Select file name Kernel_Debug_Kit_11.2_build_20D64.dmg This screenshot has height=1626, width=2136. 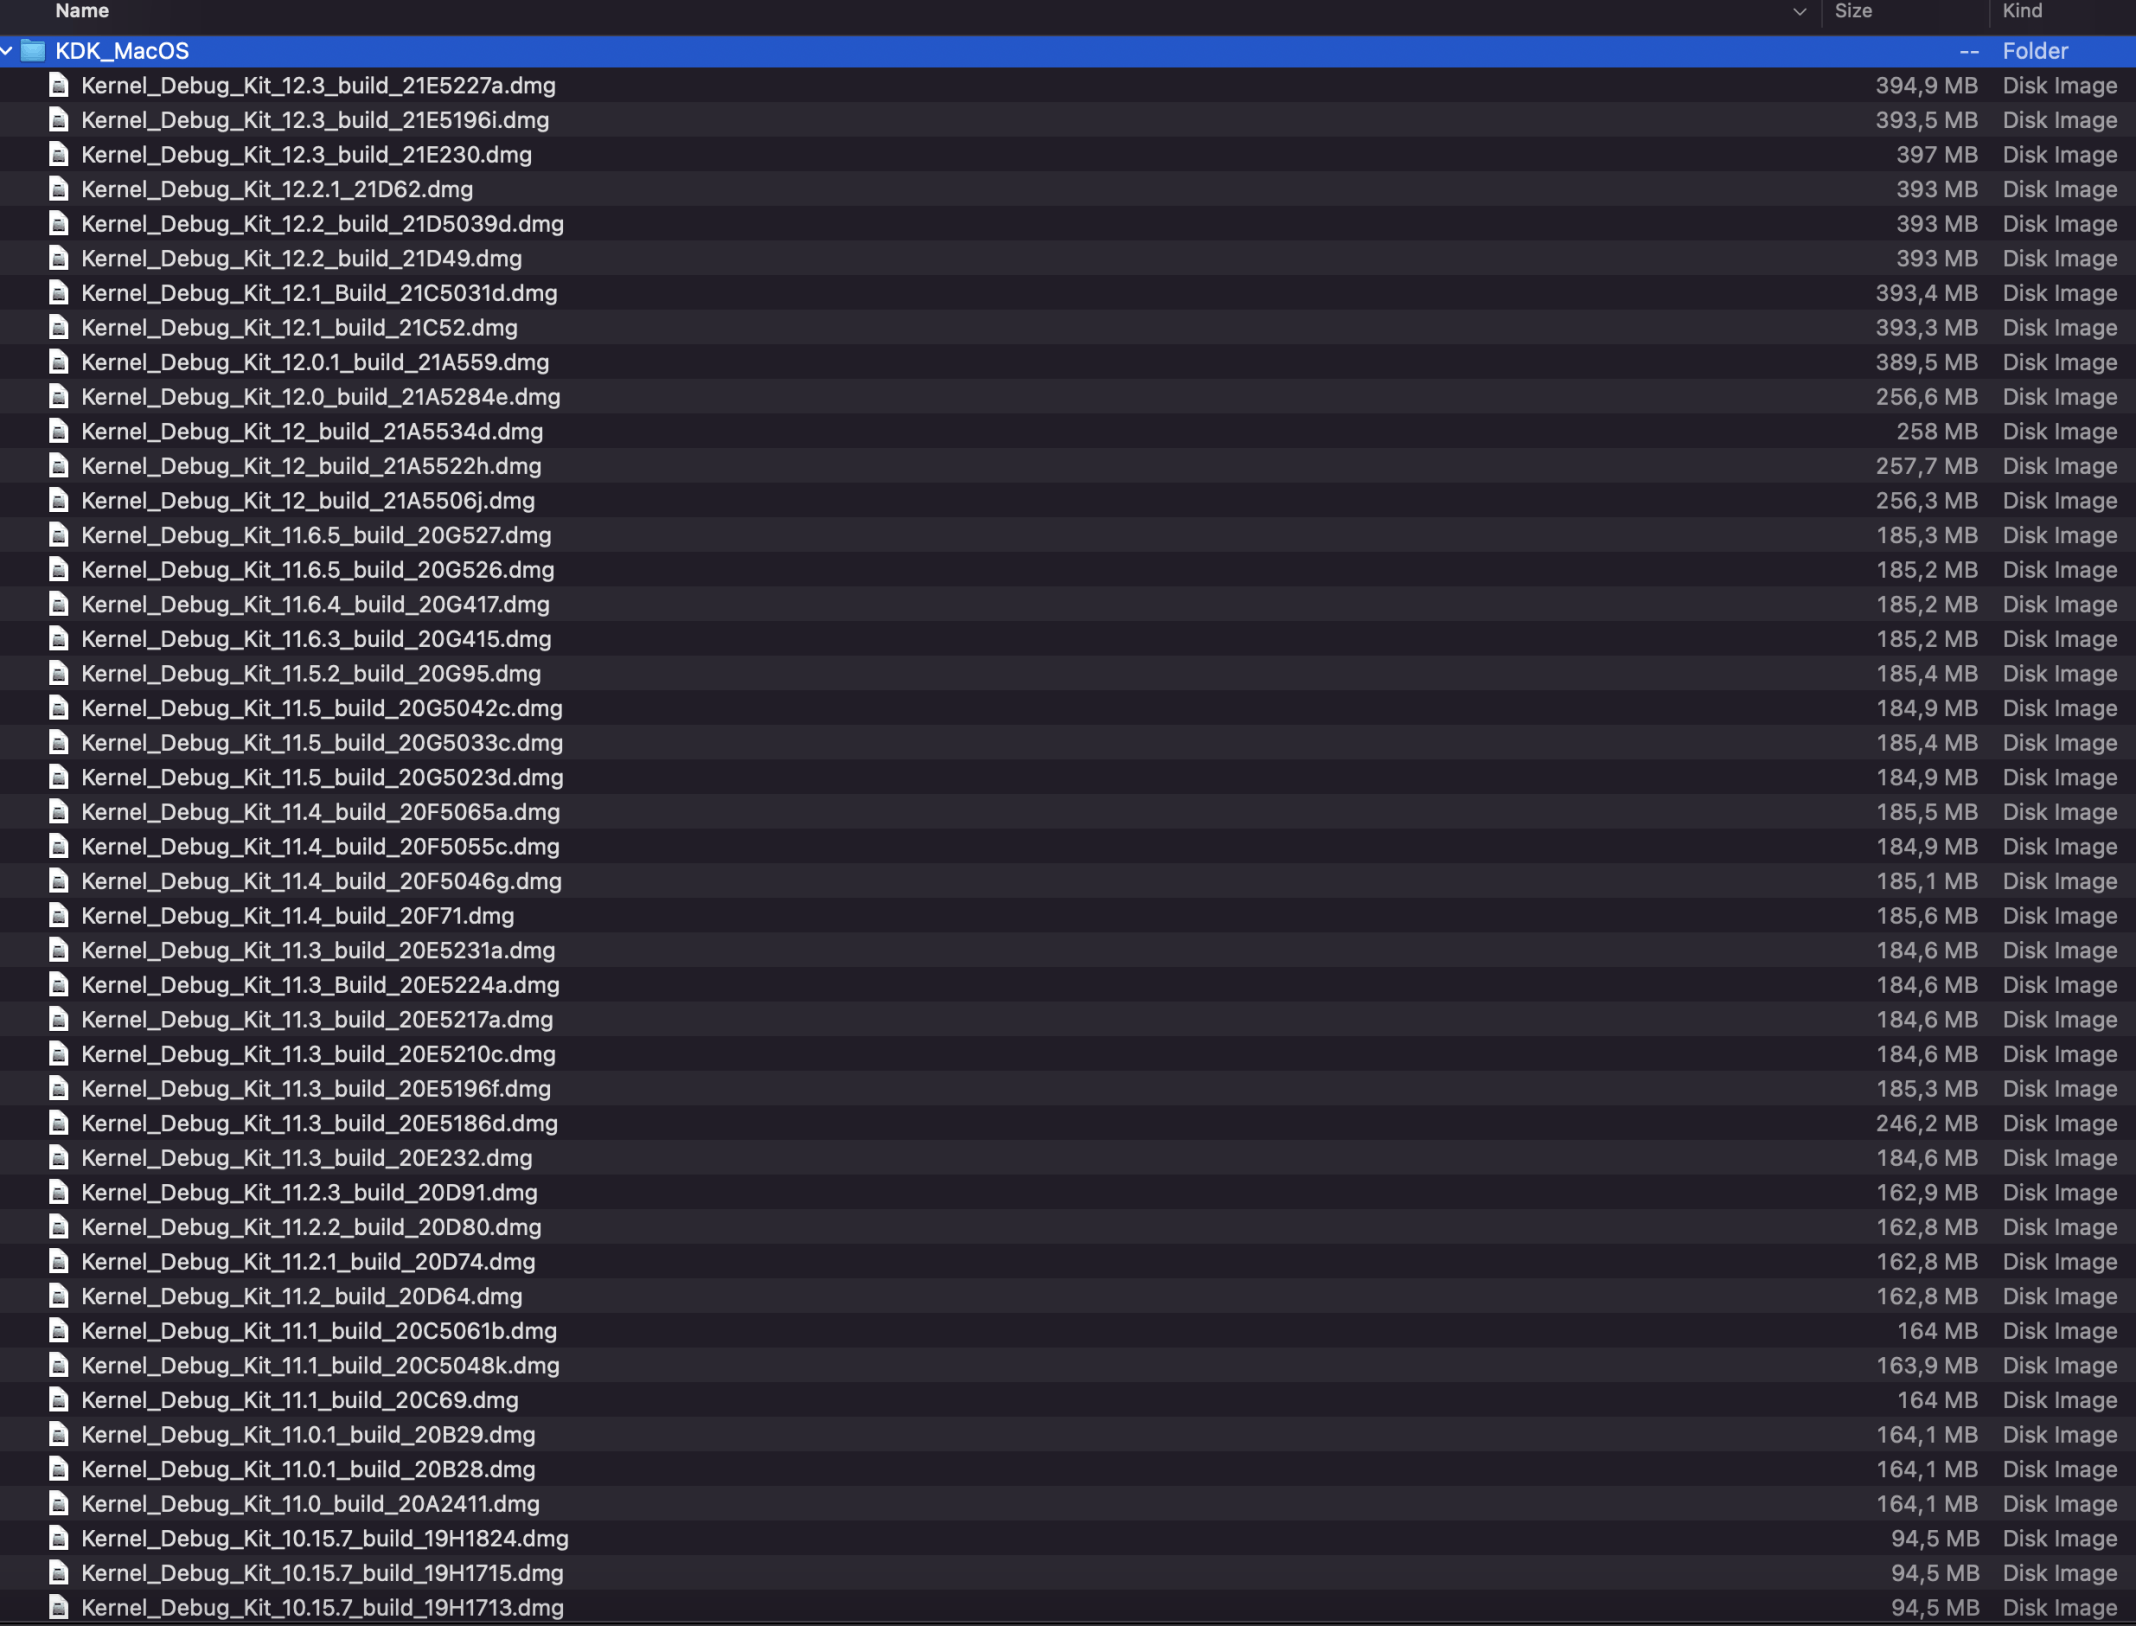pyautogui.click(x=301, y=1297)
